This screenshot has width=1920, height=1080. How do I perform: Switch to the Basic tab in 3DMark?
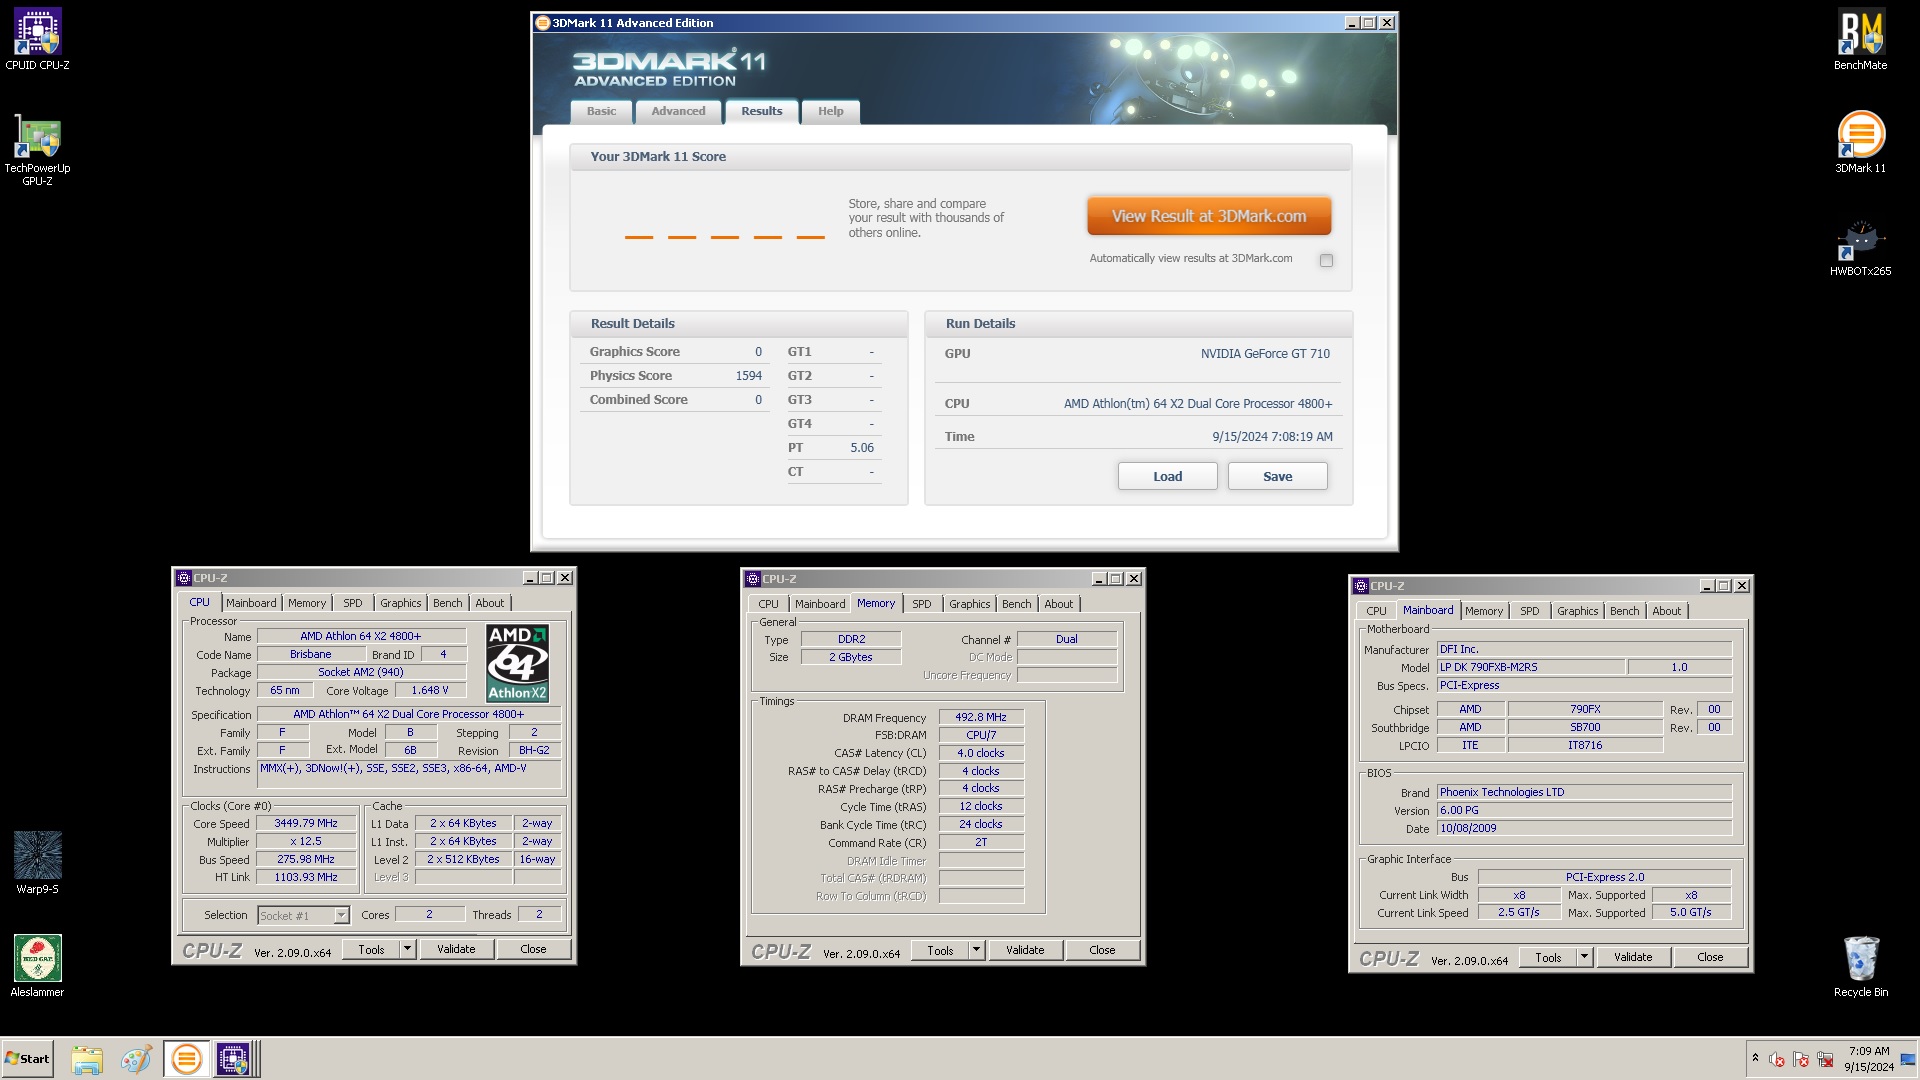pos(601,111)
